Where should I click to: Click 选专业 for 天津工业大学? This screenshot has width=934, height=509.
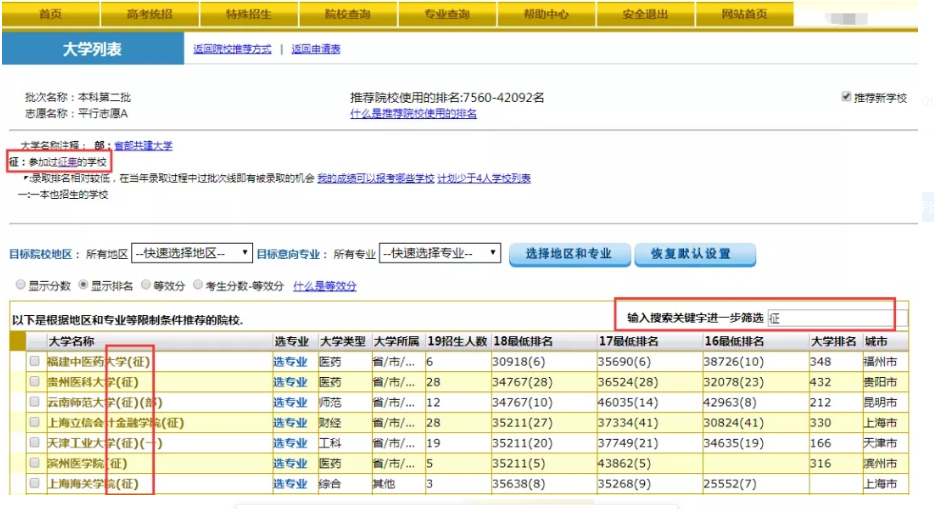[290, 443]
